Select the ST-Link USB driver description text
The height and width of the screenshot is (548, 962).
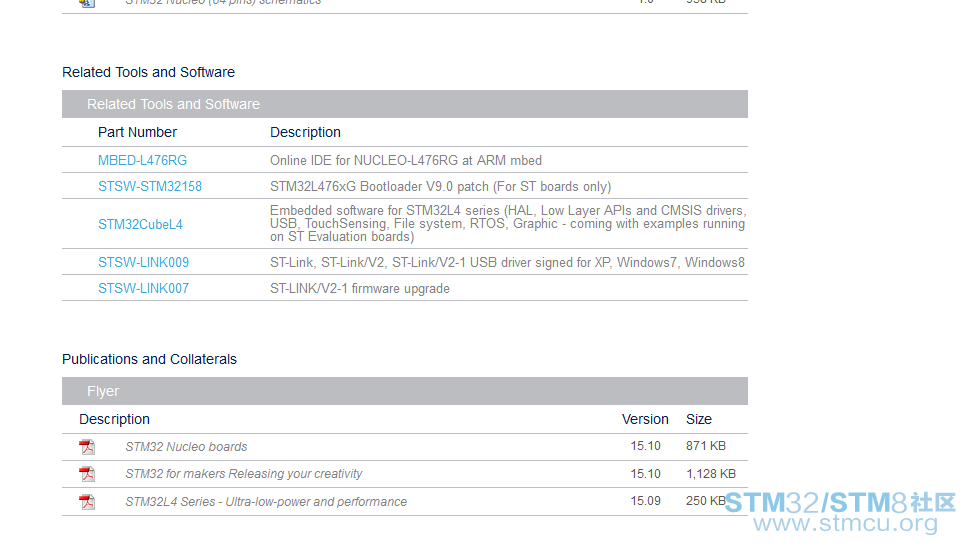(x=507, y=263)
